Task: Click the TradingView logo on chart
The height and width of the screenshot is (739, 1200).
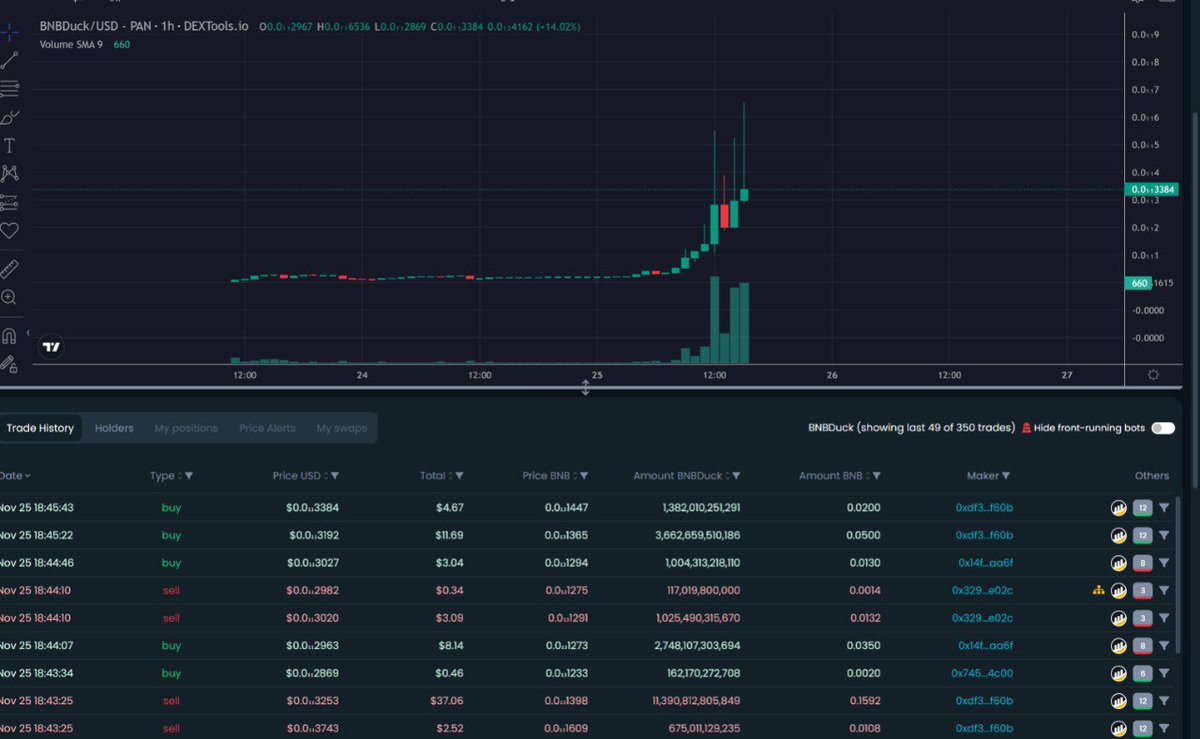Action: (x=52, y=347)
